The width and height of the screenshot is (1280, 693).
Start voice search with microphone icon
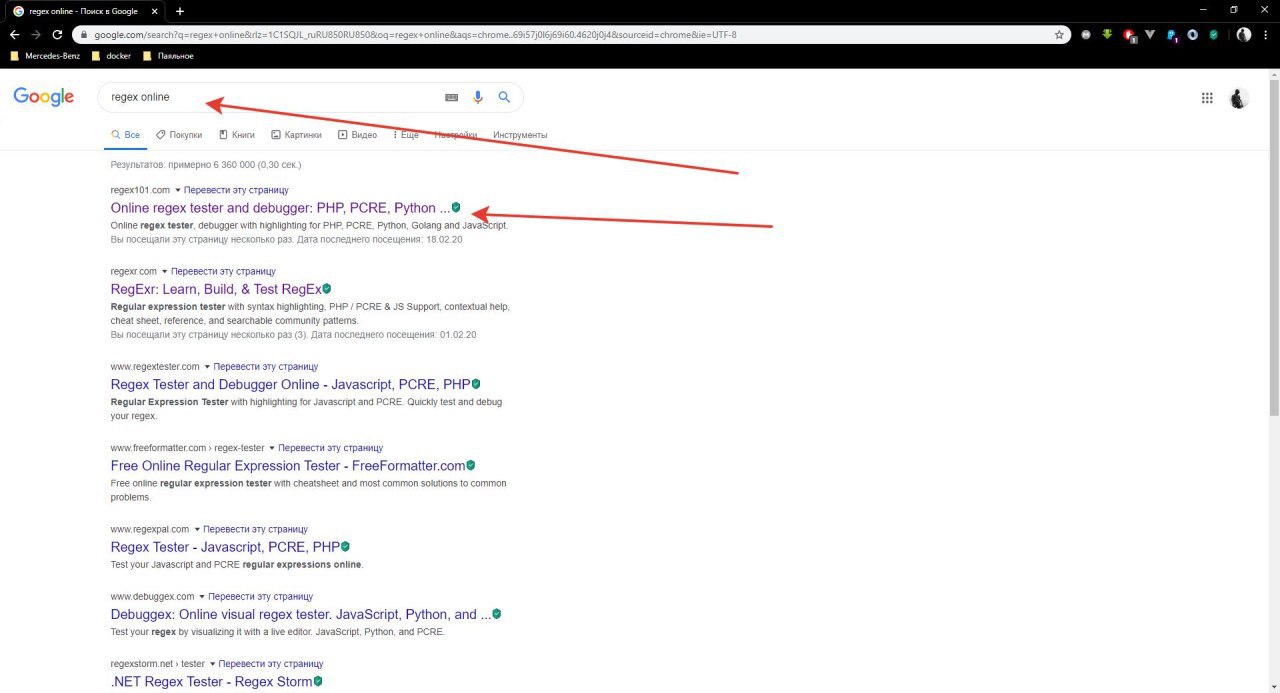pyautogui.click(x=478, y=97)
